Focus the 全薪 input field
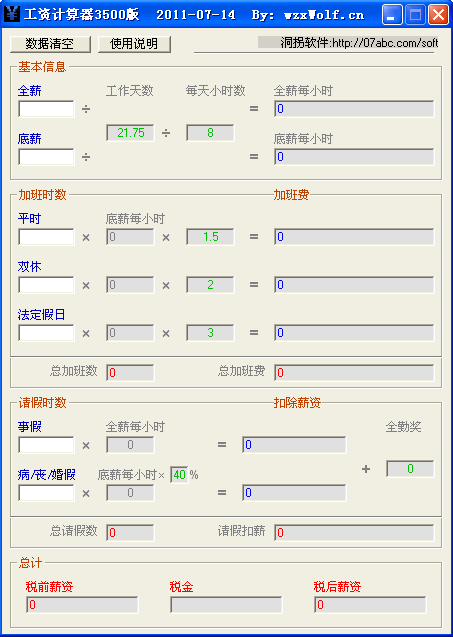Screen dimensions: 453x637 point(46,109)
